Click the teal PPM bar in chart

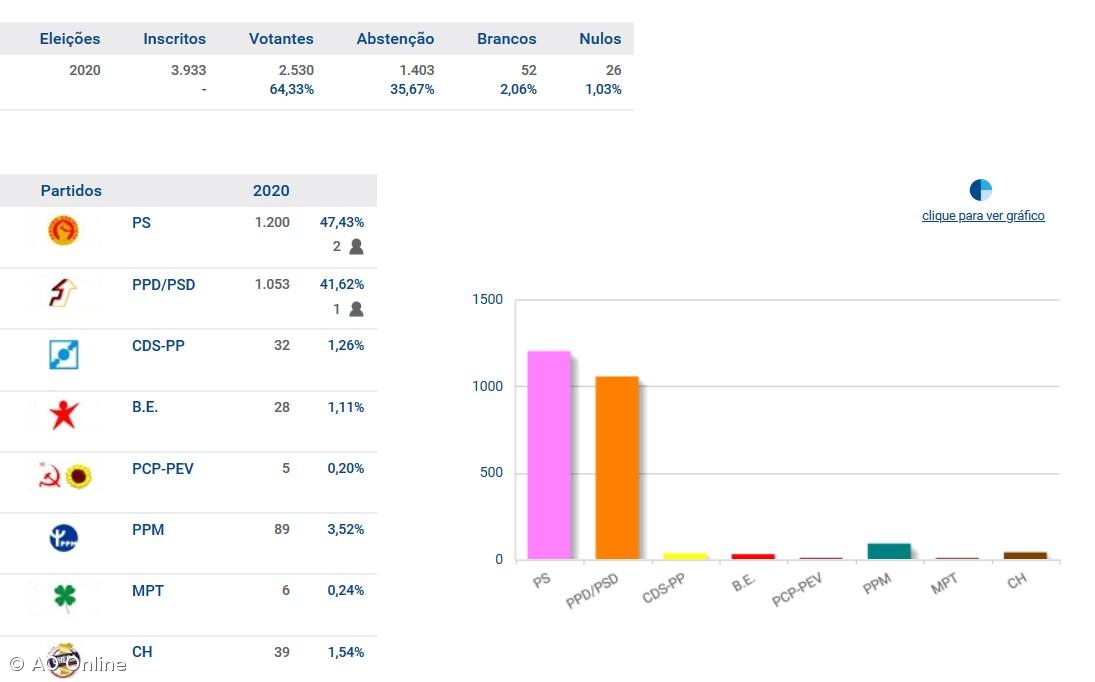[888, 551]
